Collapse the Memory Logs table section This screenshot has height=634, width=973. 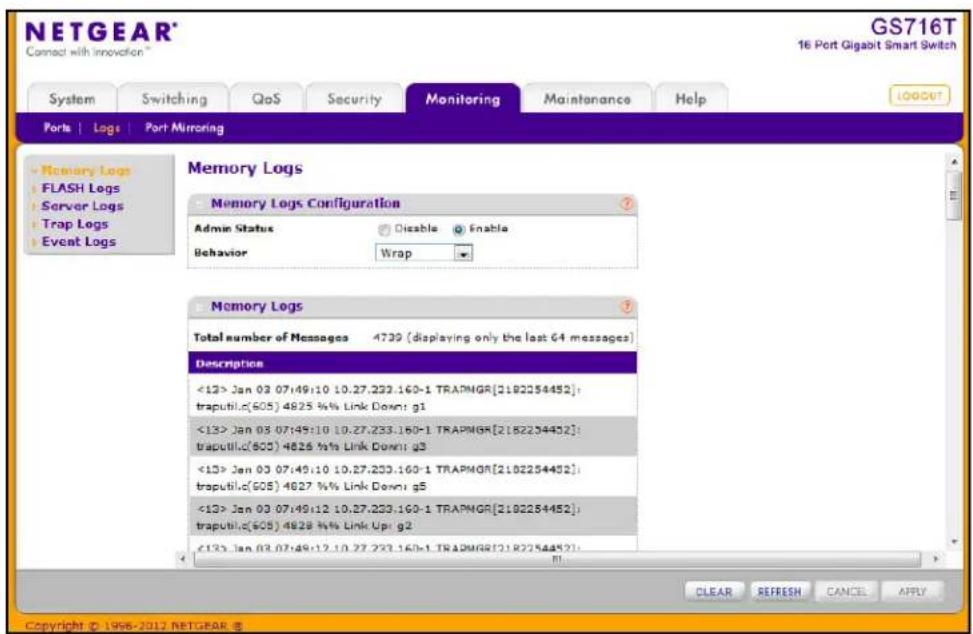click(200, 306)
